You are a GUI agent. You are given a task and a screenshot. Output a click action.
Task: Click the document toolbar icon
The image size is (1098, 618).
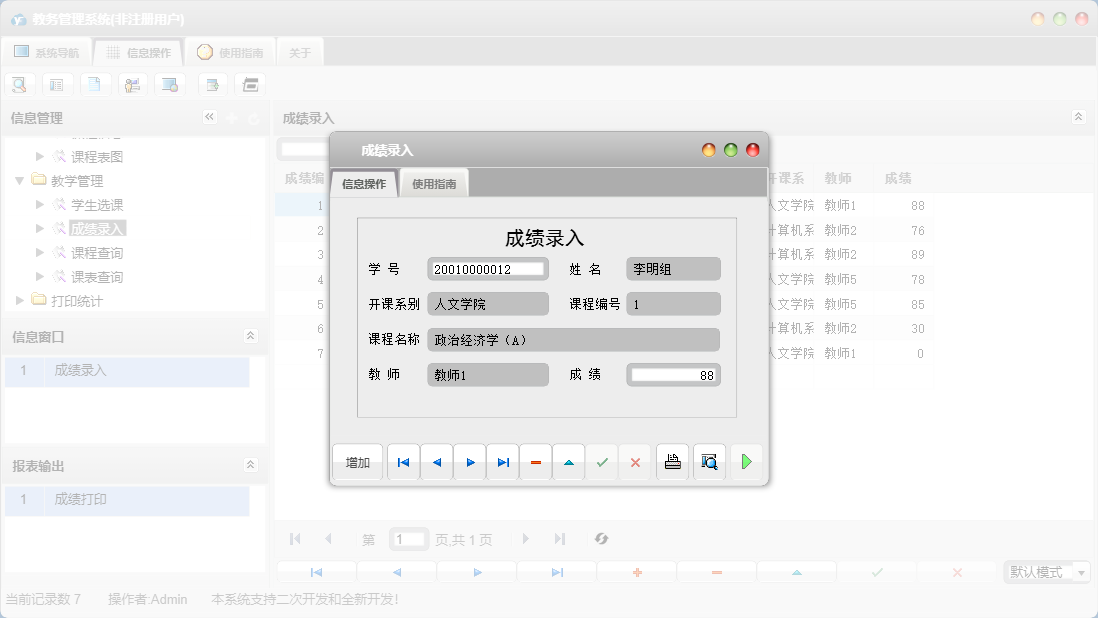pyautogui.click(x=95, y=84)
